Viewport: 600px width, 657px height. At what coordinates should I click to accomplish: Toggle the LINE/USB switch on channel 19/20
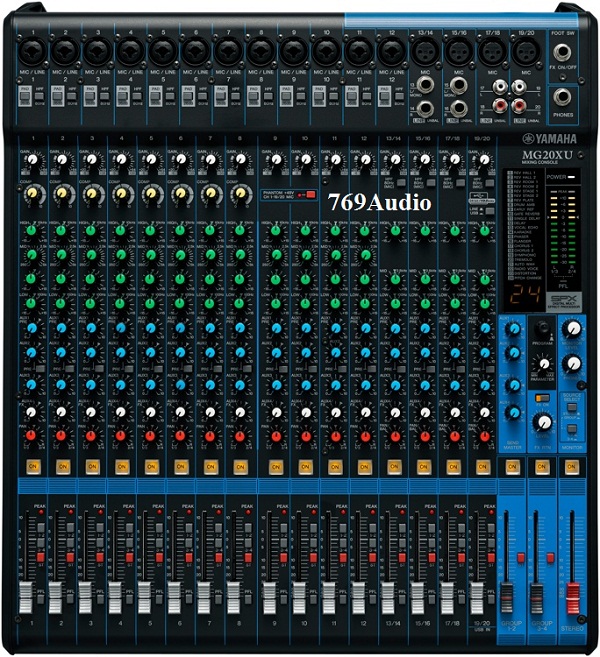pos(488,211)
